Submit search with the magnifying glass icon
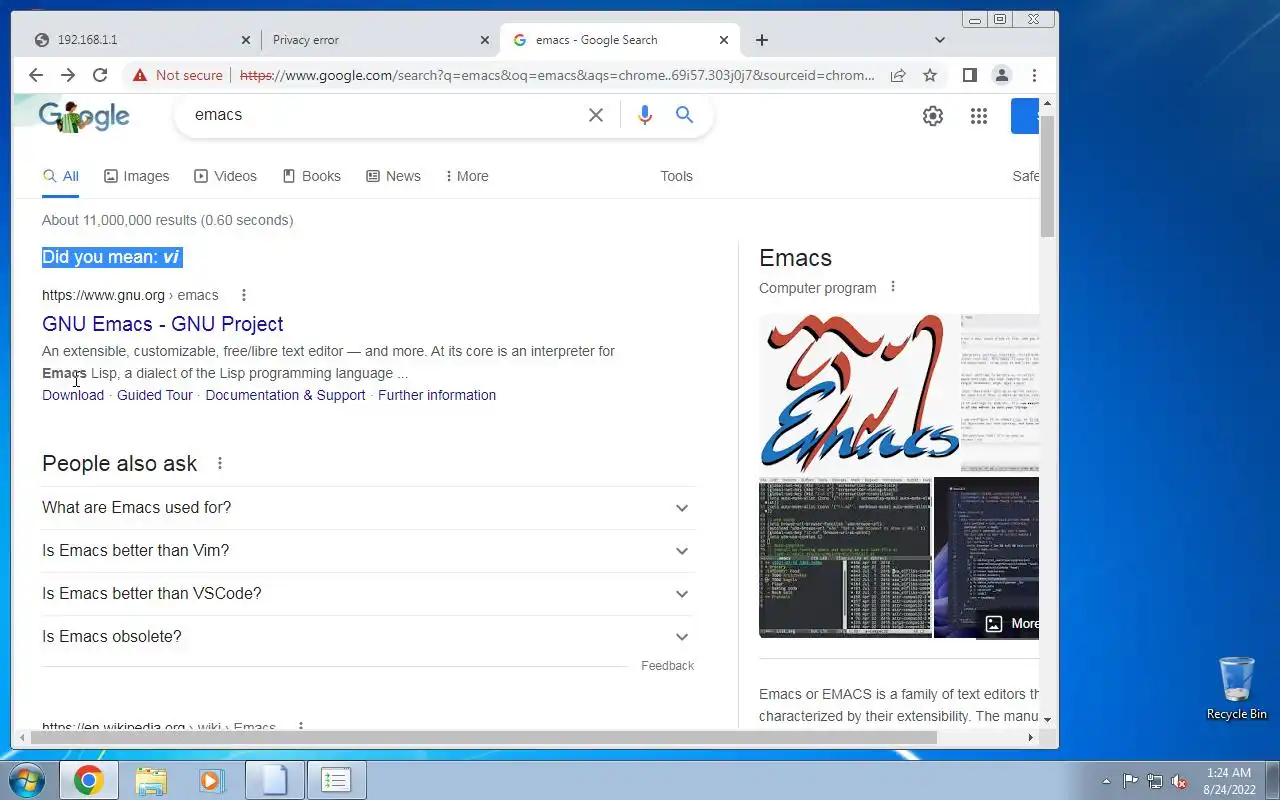 (684, 115)
